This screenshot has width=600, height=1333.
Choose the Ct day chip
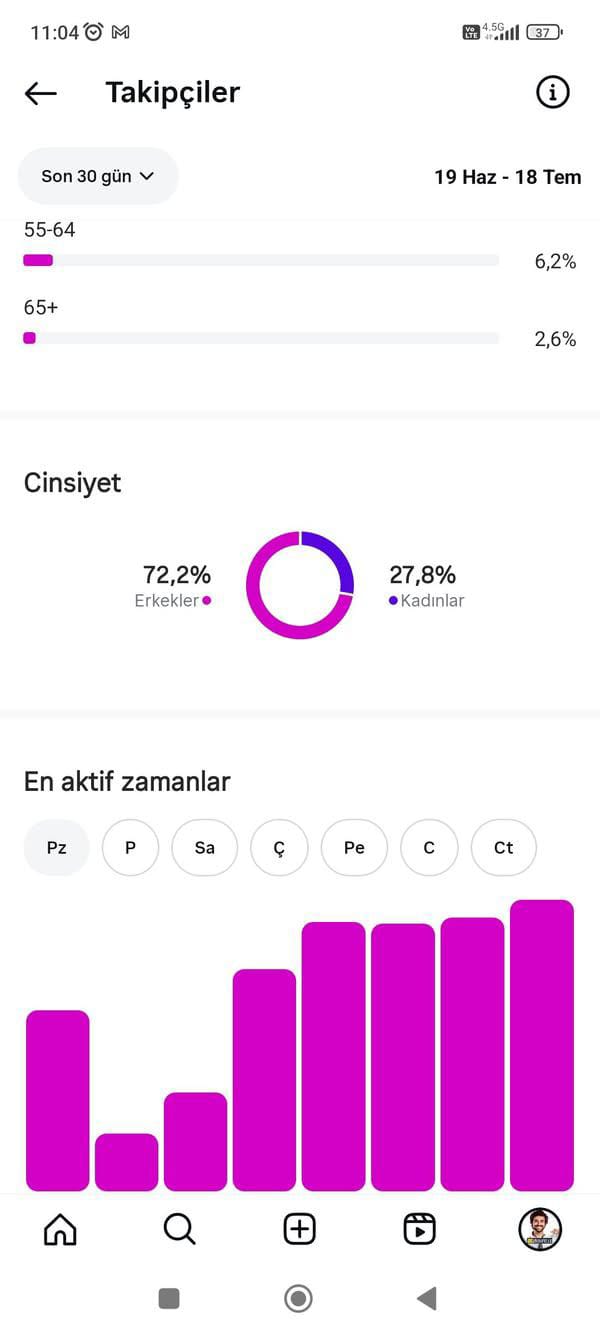click(x=504, y=847)
